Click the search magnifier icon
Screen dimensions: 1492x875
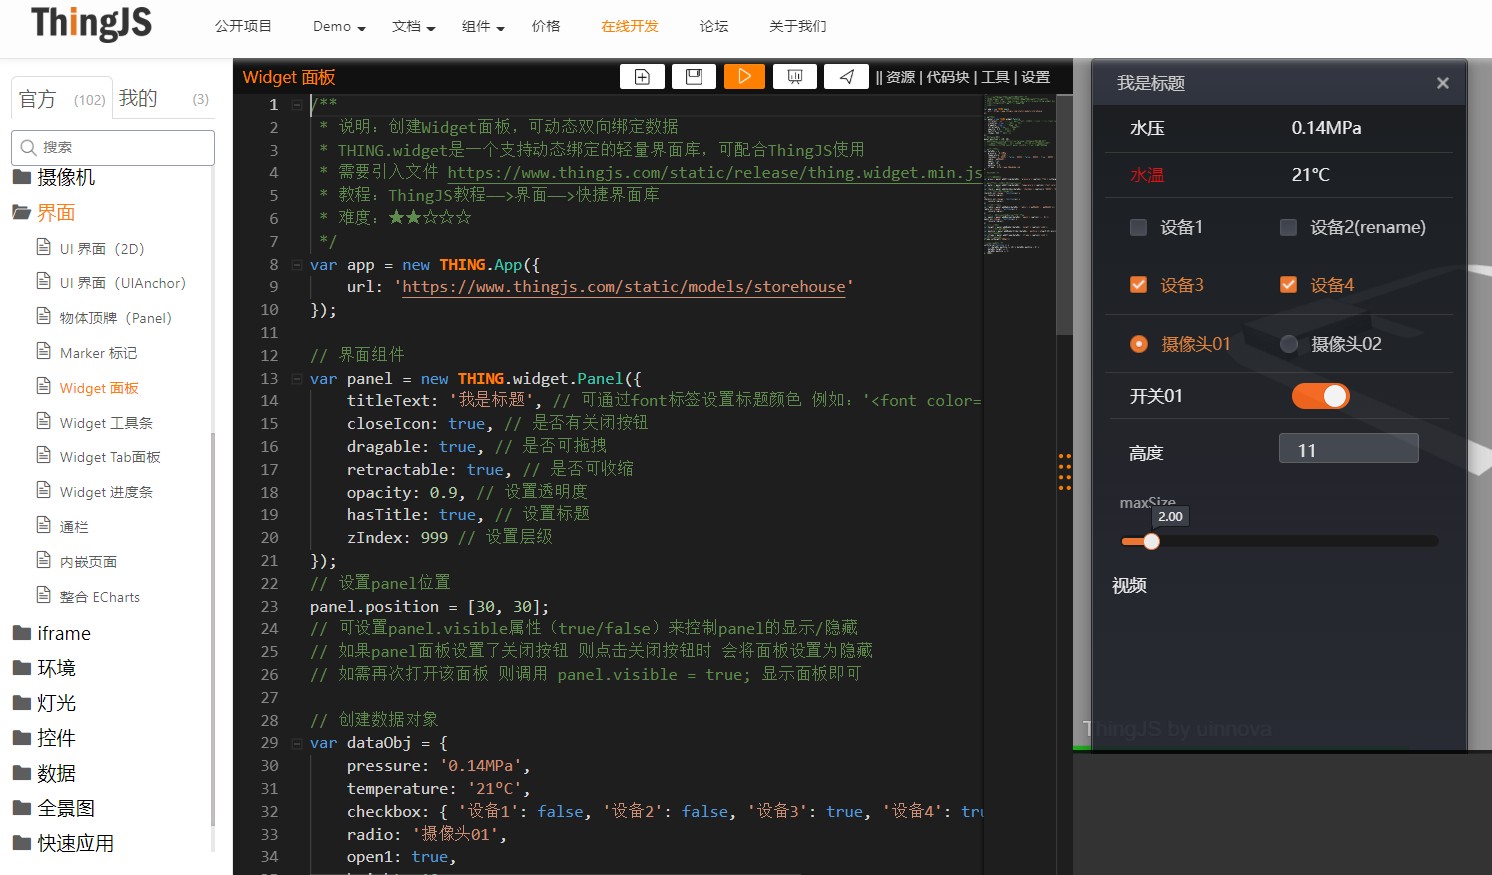coord(28,147)
